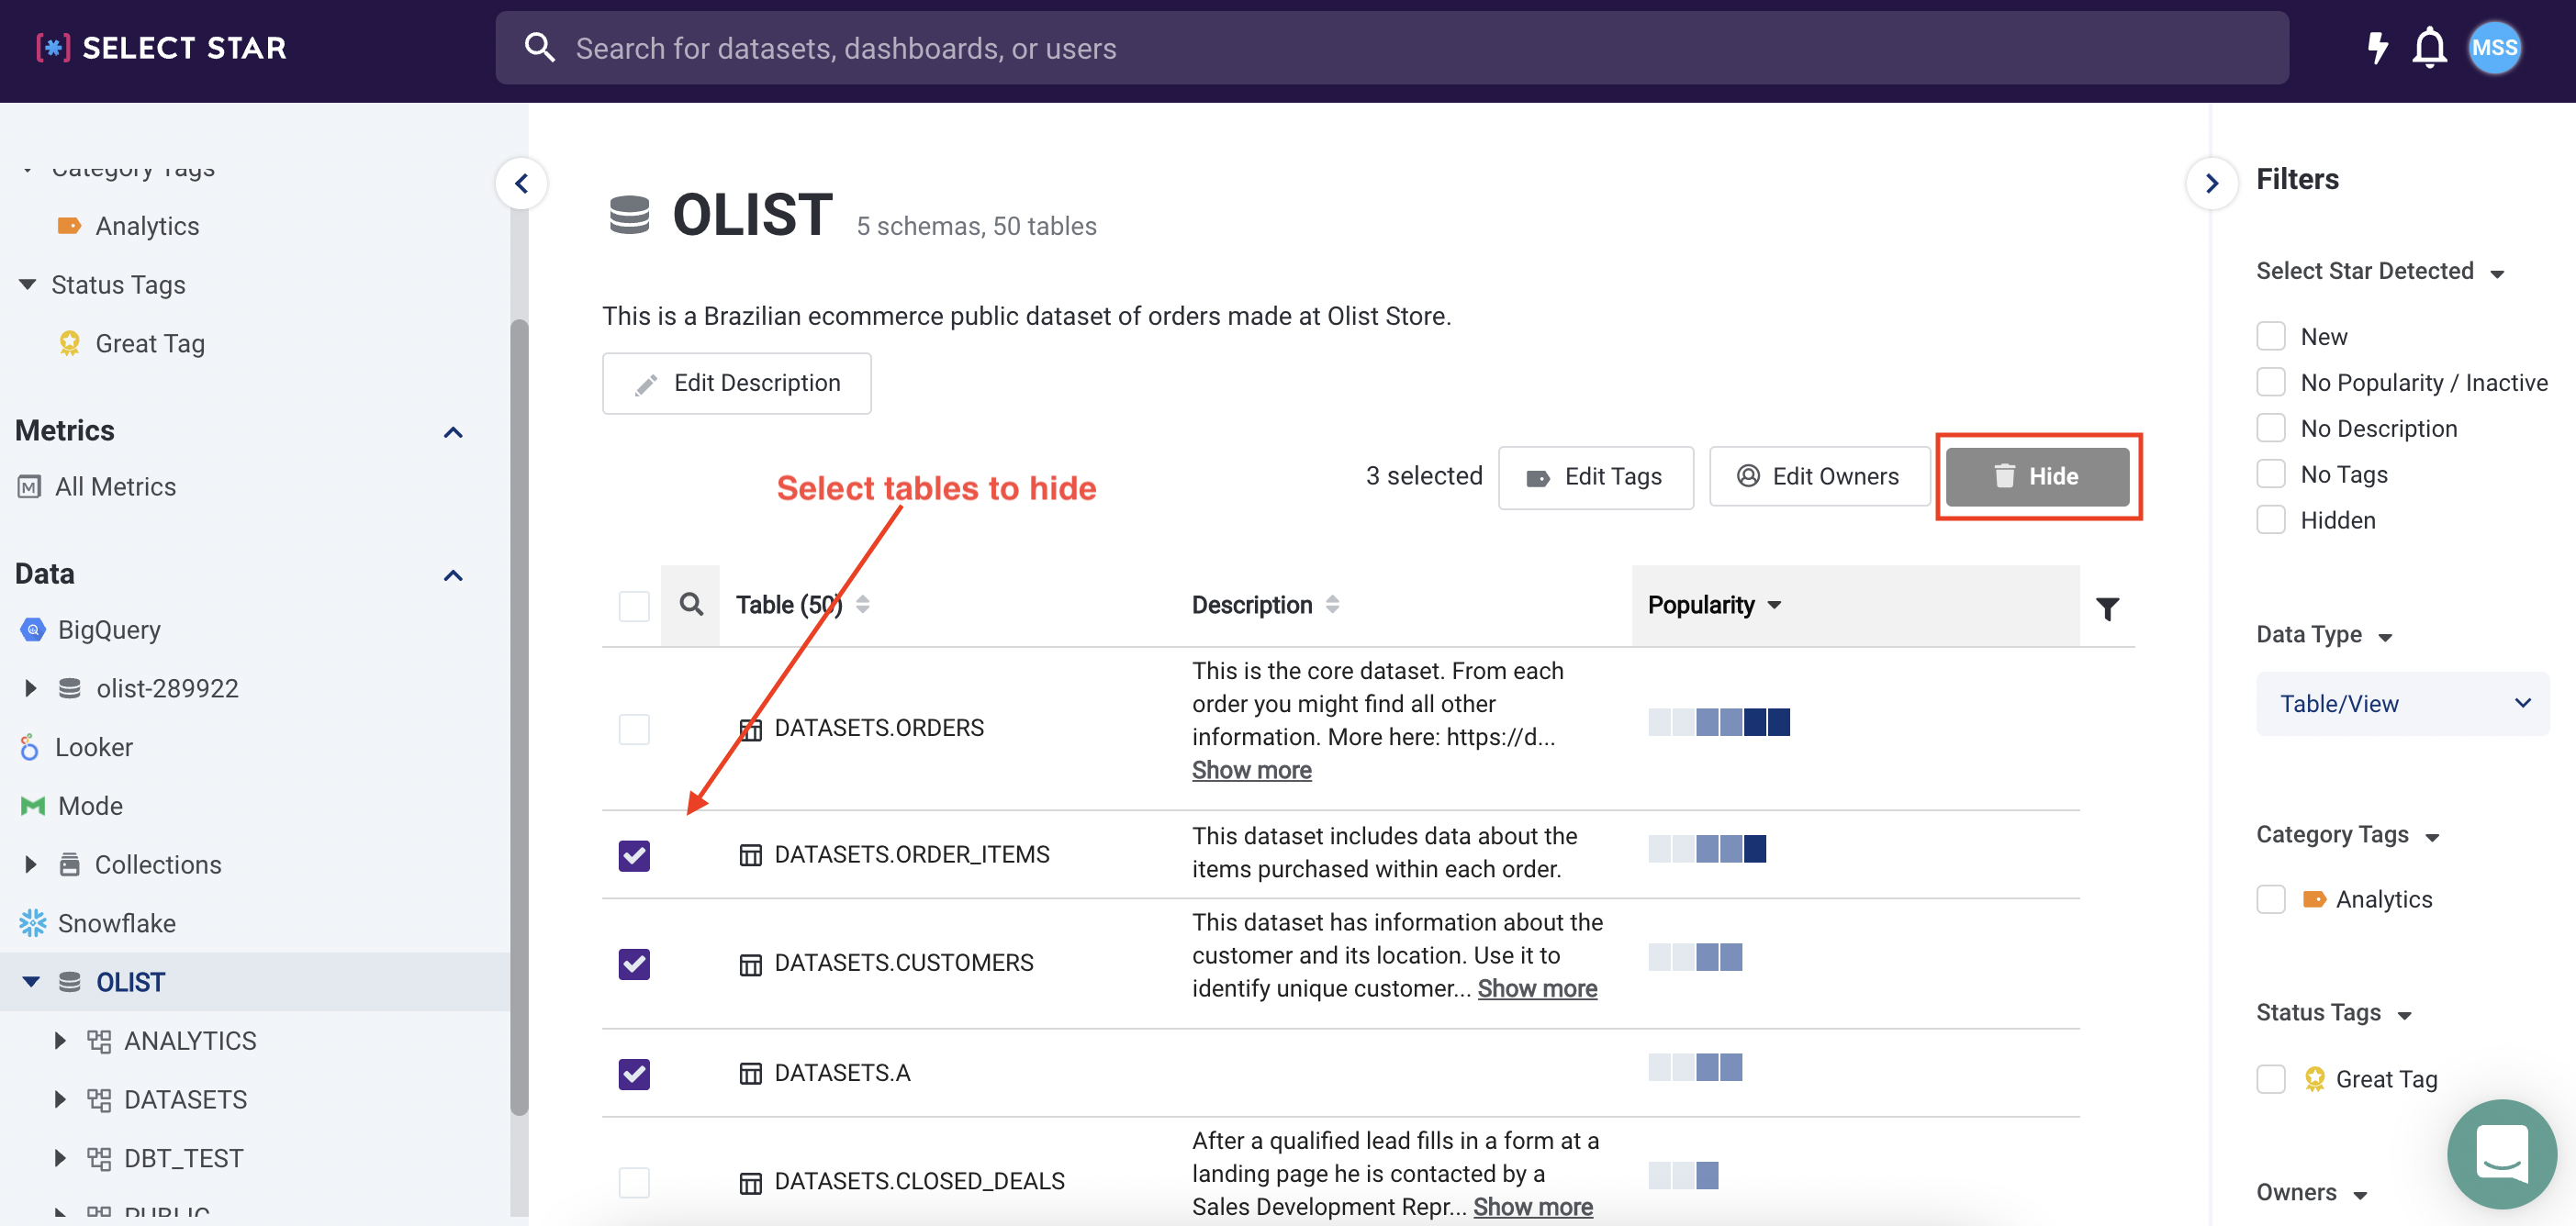The width and height of the screenshot is (2576, 1226).
Task: Click the DATASETS.CLOSED_DEALS table icon
Action: [x=750, y=1183]
